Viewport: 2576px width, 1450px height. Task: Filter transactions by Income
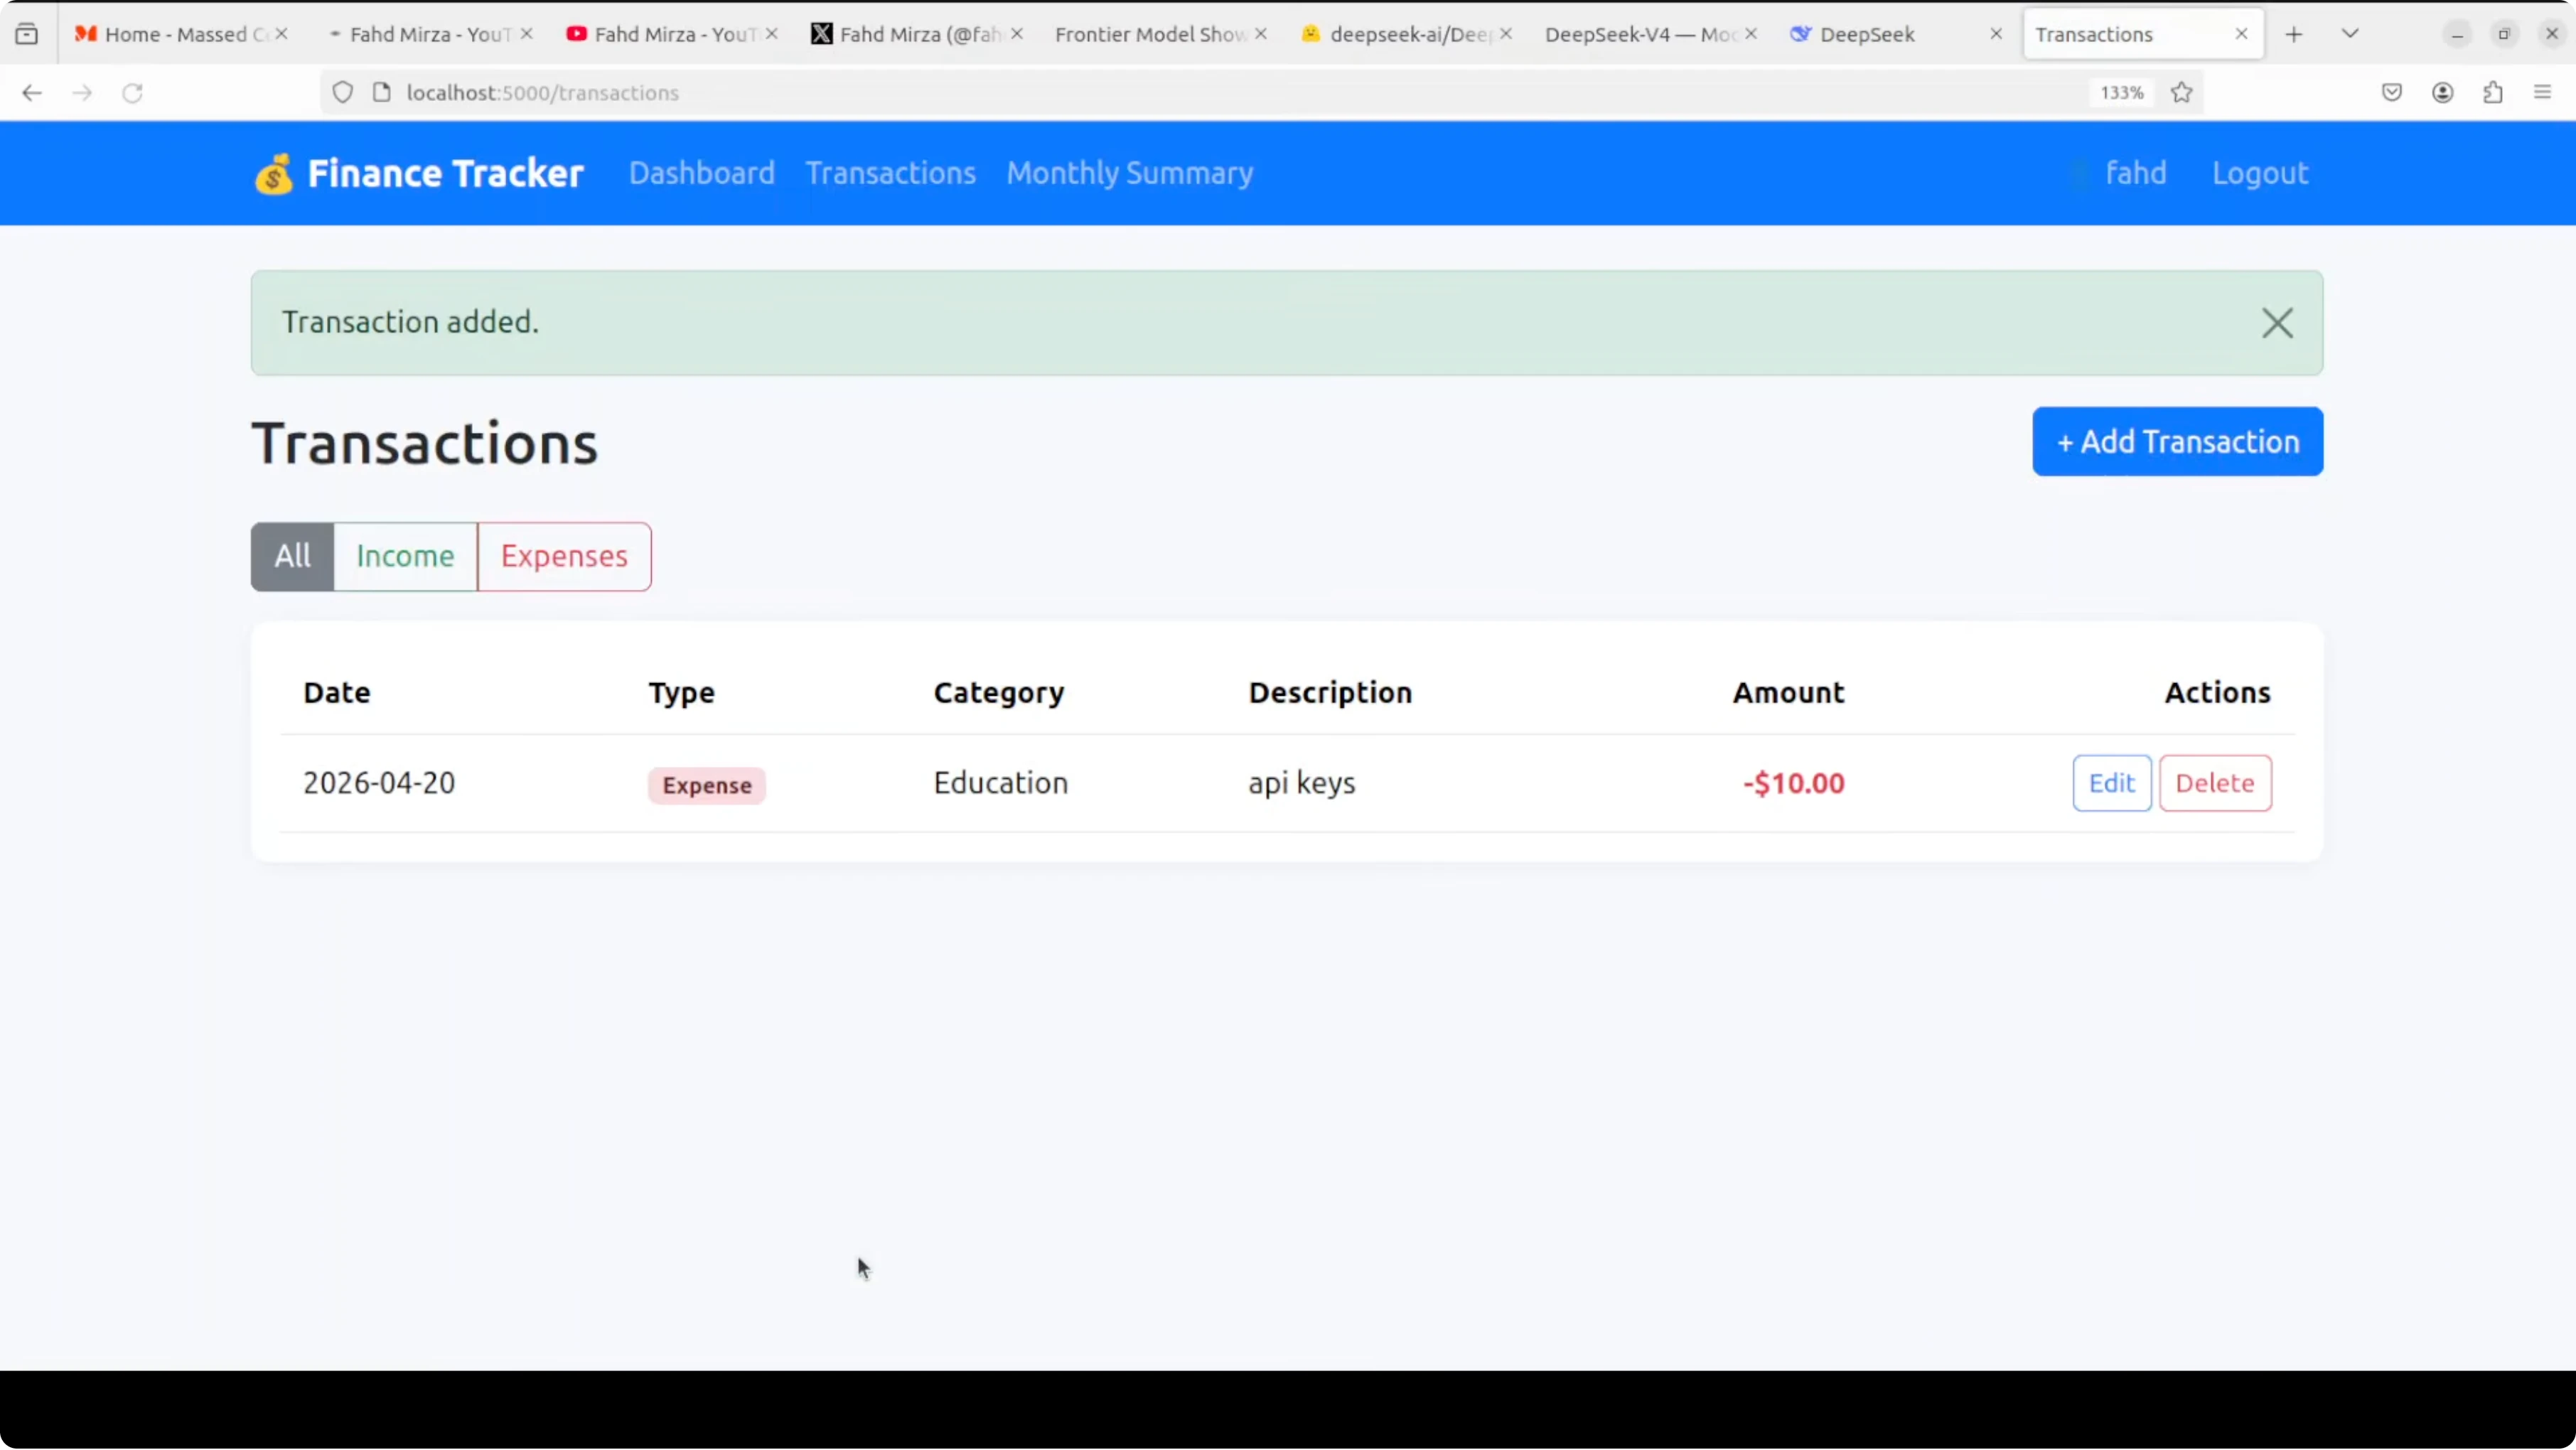(x=405, y=556)
